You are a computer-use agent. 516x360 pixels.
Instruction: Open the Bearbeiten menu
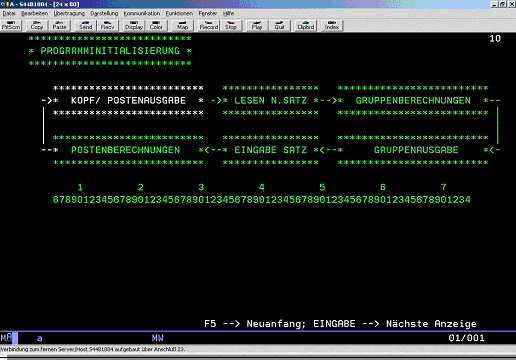pos(35,13)
